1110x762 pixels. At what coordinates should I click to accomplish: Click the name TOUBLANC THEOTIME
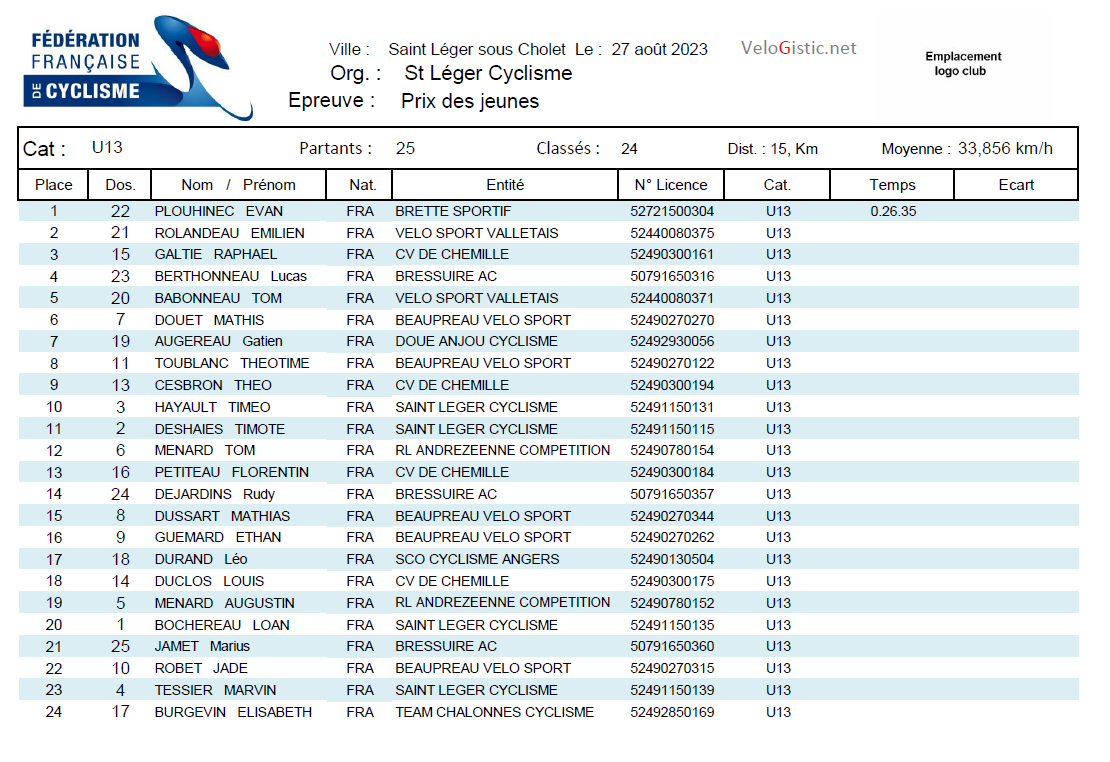[x=232, y=363]
